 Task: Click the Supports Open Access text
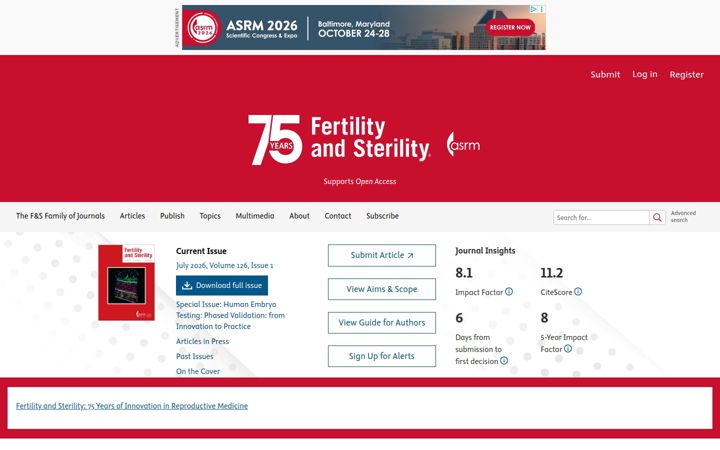[360, 181]
